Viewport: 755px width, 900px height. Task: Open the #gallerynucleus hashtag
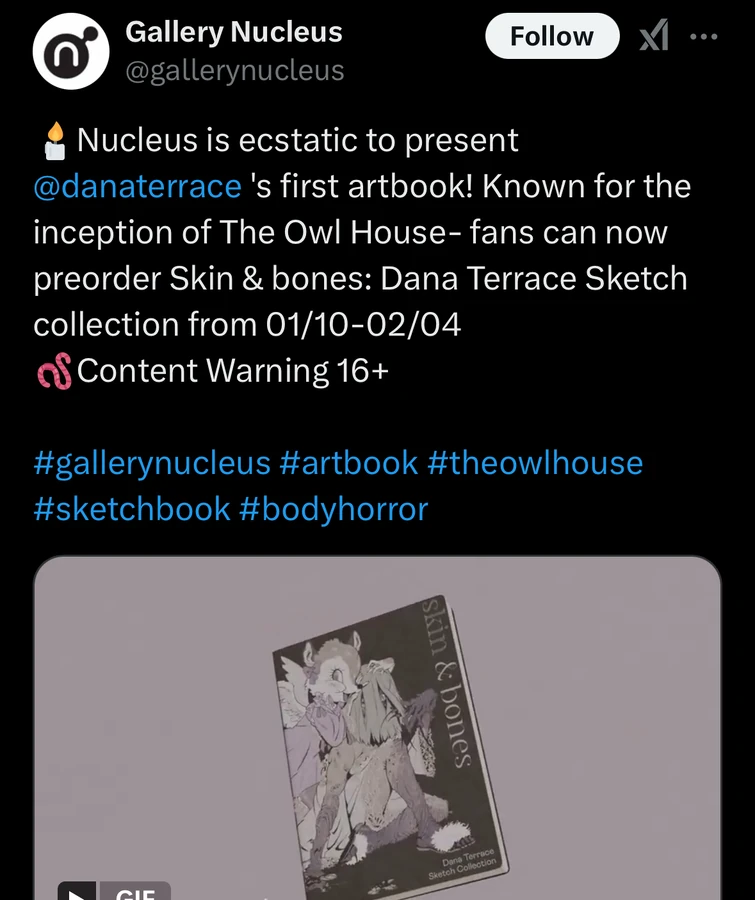[x=152, y=463]
